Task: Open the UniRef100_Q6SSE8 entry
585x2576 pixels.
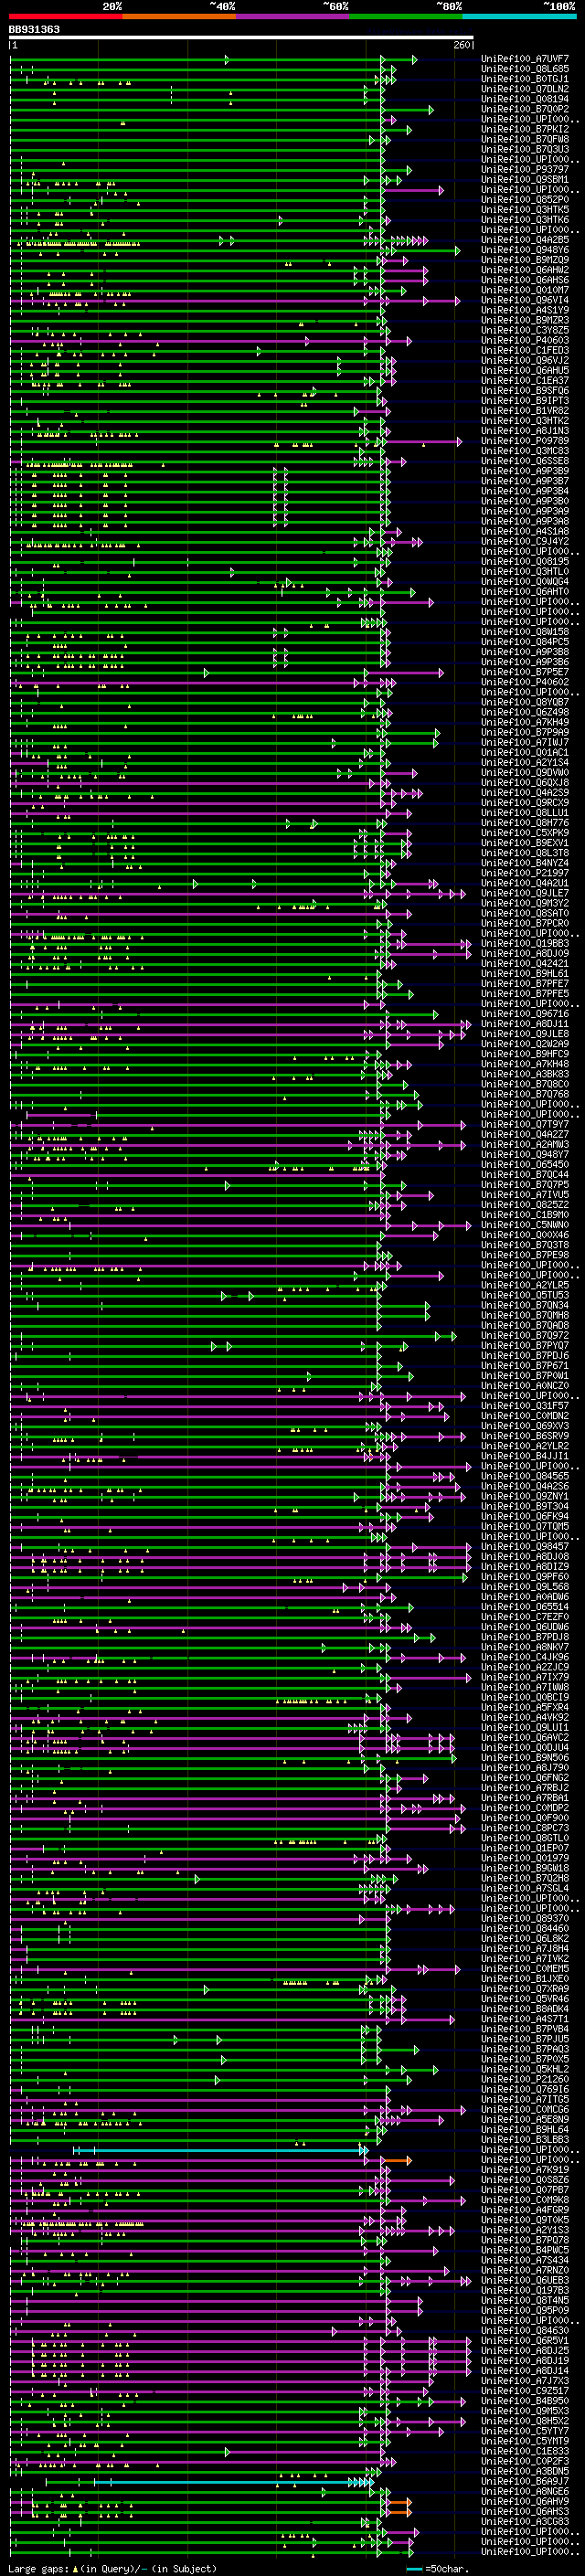Action: pyautogui.click(x=525, y=461)
